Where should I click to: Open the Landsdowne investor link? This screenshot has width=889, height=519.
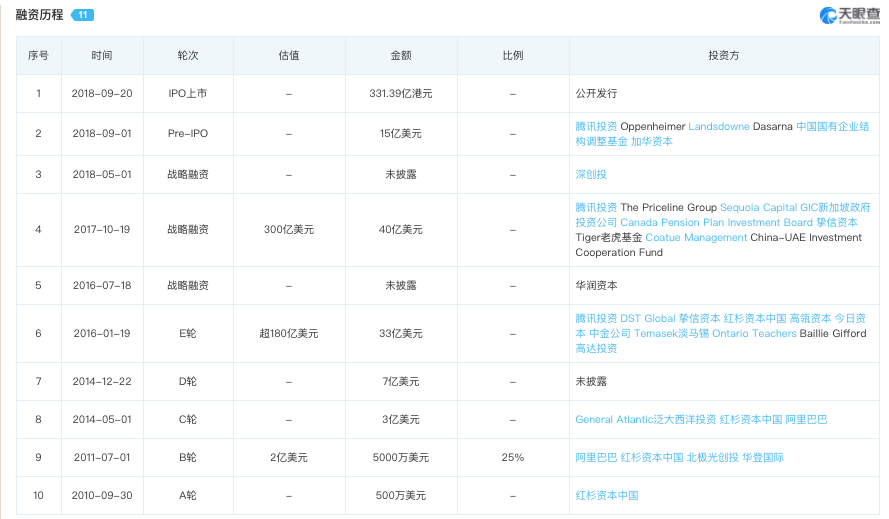coord(718,126)
